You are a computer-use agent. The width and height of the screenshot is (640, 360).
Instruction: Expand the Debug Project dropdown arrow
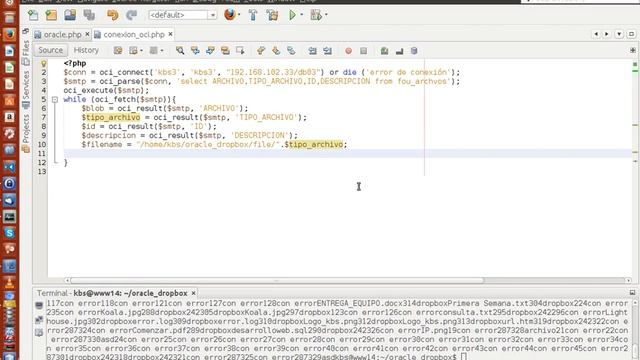pos(326,15)
